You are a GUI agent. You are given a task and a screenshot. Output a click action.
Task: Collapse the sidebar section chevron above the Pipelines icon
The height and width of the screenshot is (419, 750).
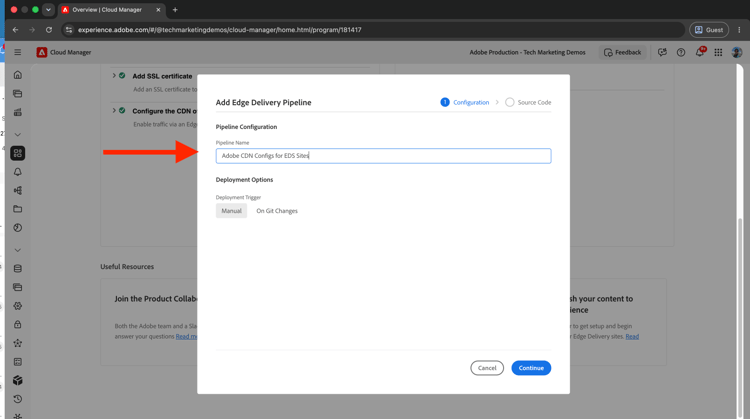(18, 135)
